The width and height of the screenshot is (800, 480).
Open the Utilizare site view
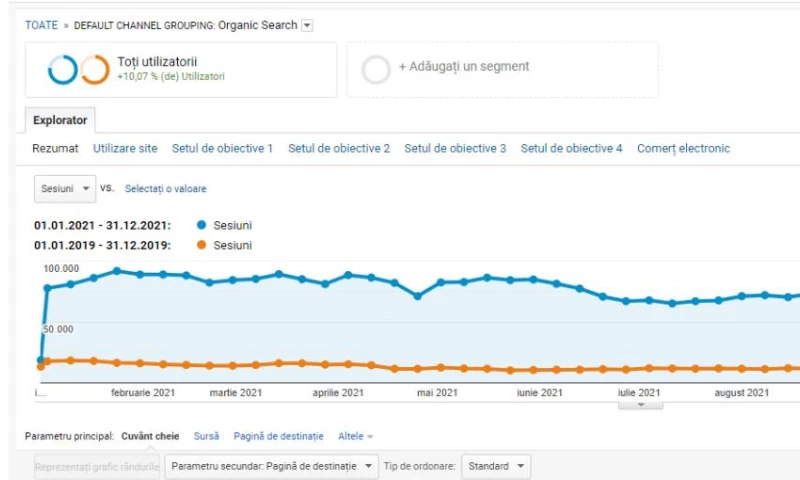pyautogui.click(x=125, y=148)
